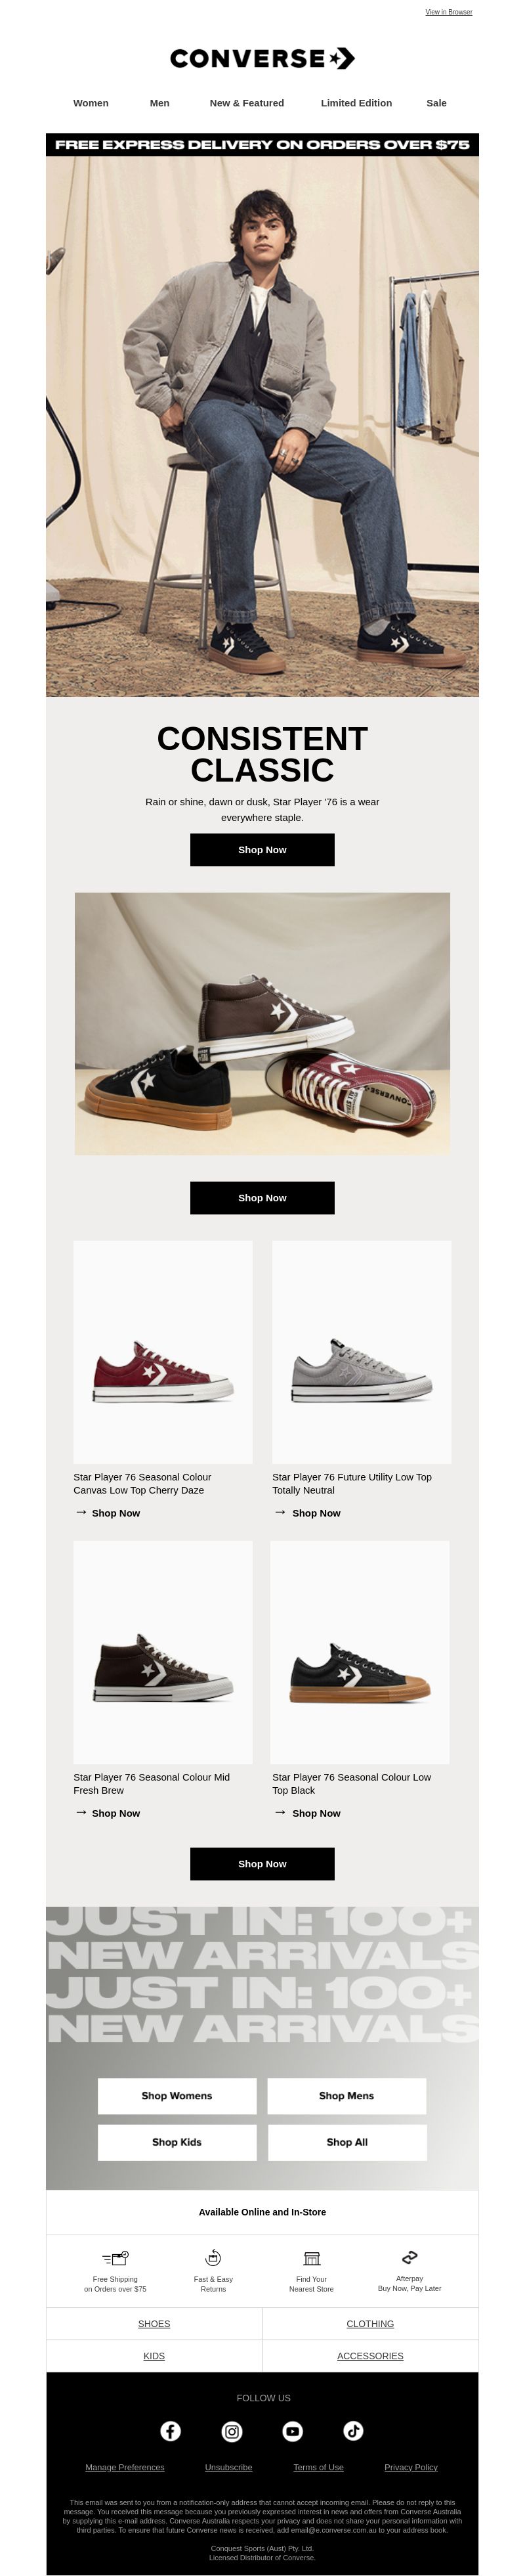Click the Find Your Nearest Store icon
The width and height of the screenshot is (525, 2576).
pyautogui.click(x=311, y=2257)
